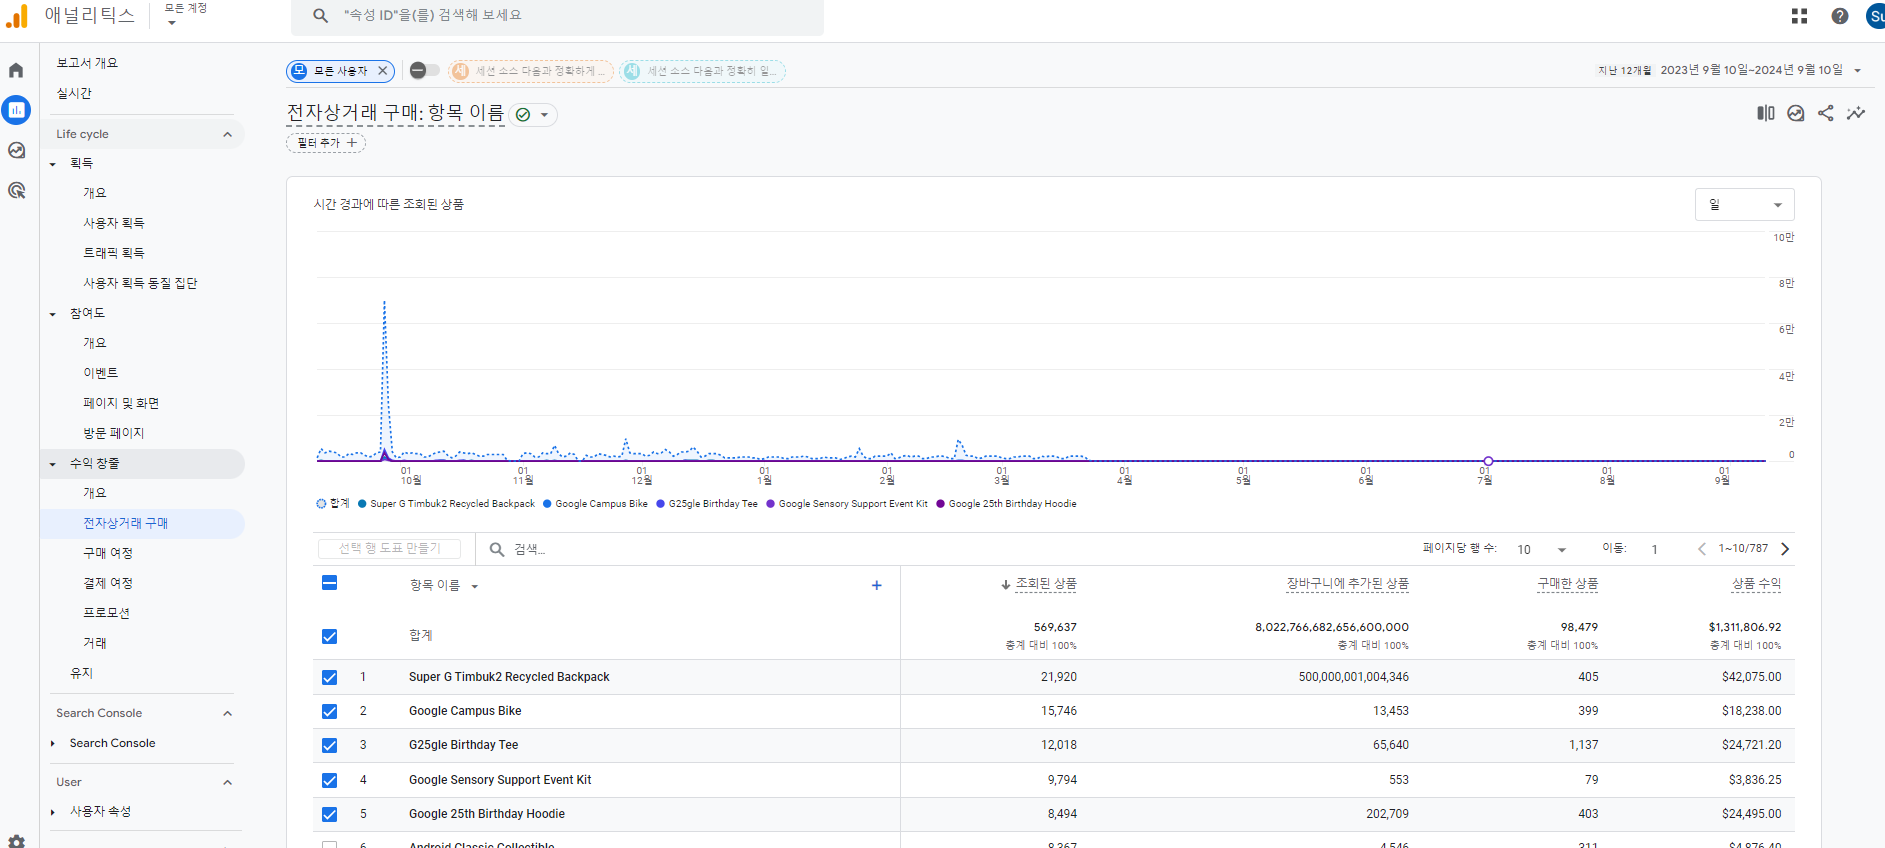Image resolution: width=1885 pixels, height=848 pixels.
Task: Toggle the comparison switch beside 모든 사용자
Action: pos(424,70)
